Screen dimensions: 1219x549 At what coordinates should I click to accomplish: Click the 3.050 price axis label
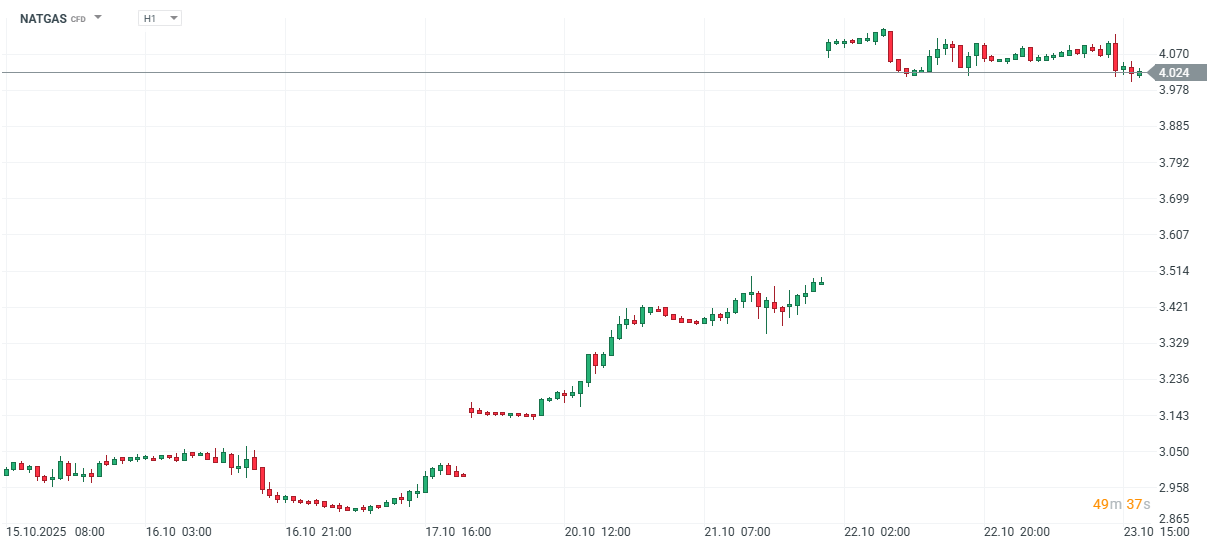coord(1173,452)
